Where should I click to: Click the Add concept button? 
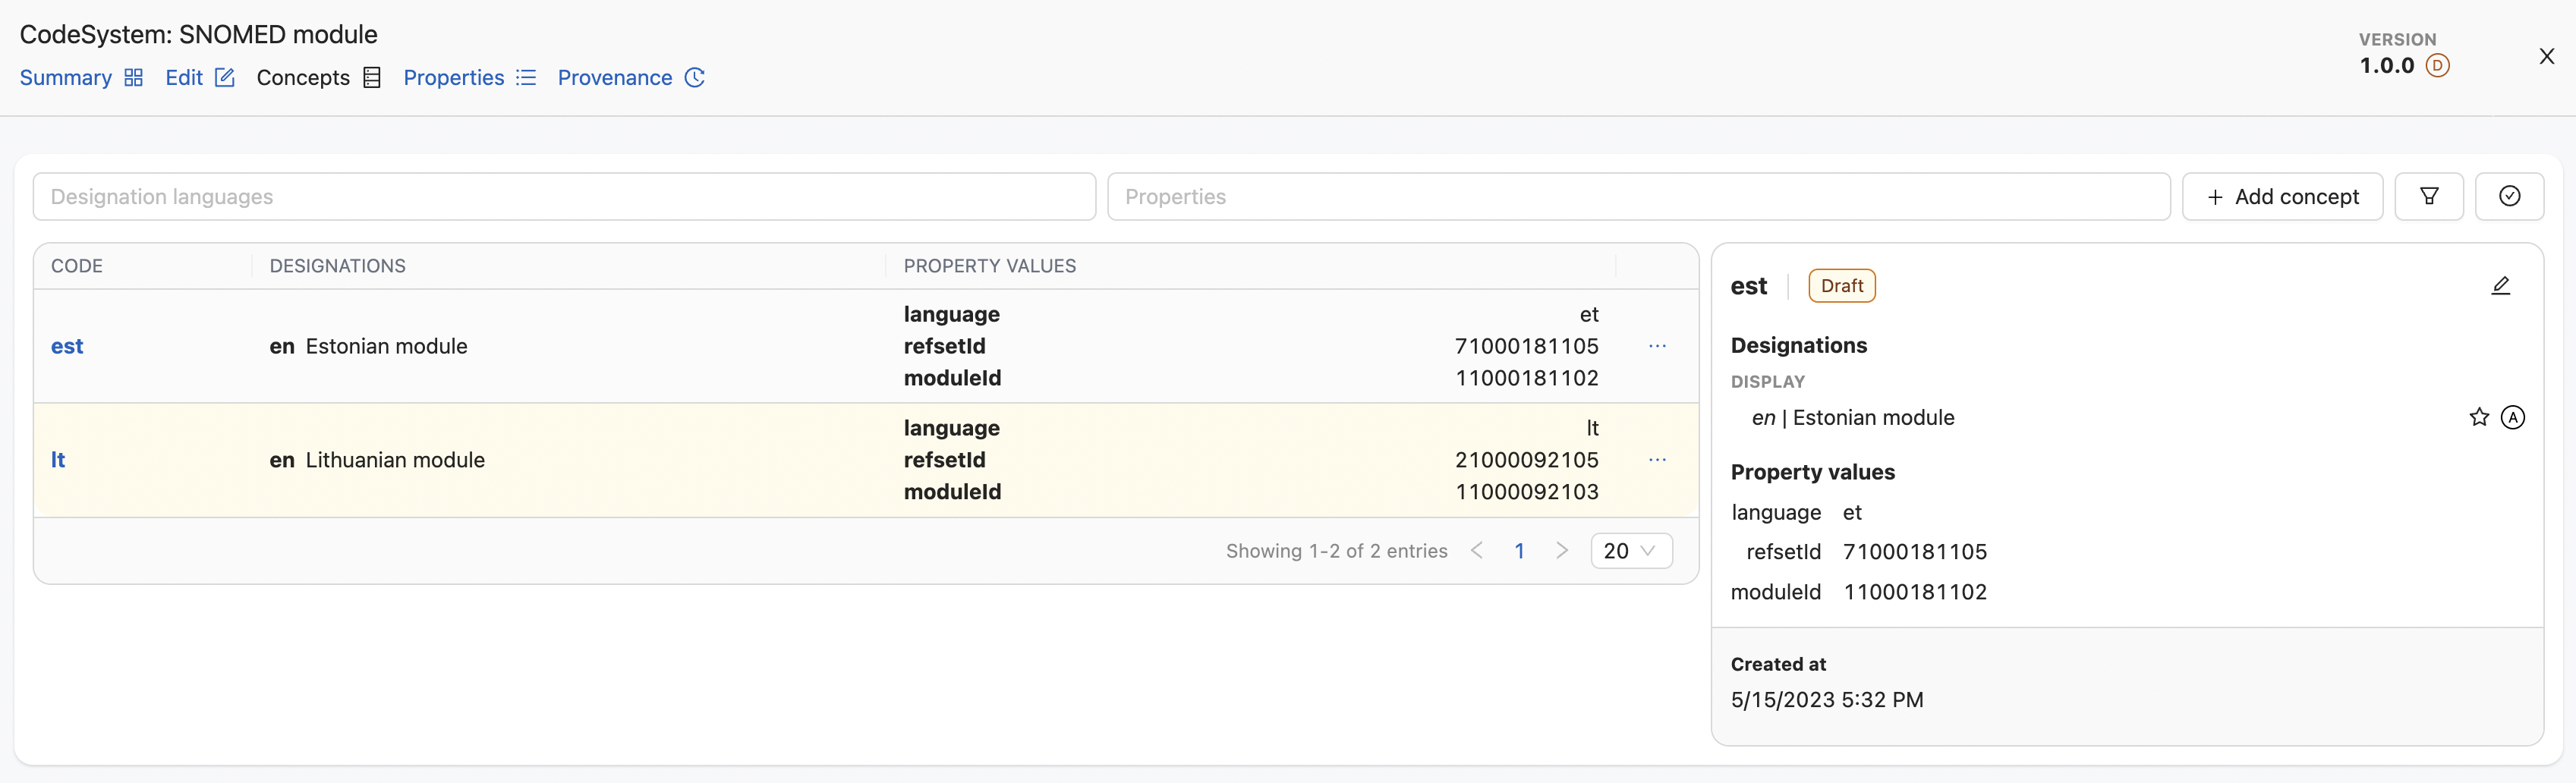coord(2282,197)
